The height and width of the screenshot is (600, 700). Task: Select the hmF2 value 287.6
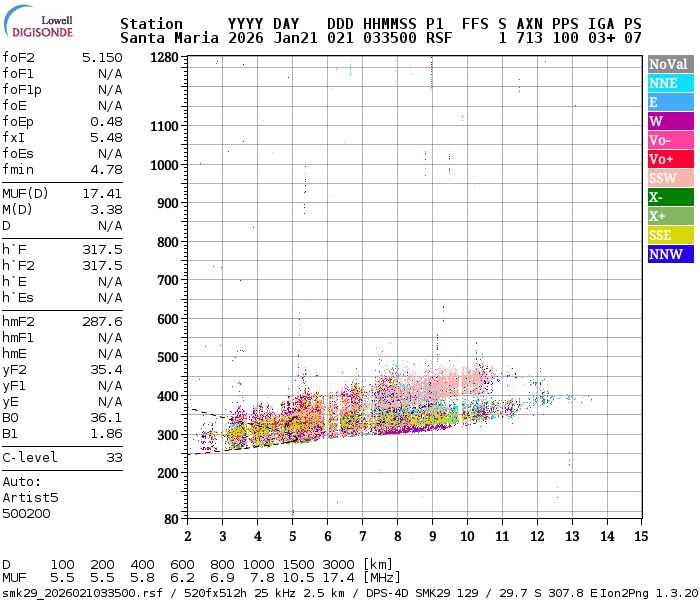102,321
